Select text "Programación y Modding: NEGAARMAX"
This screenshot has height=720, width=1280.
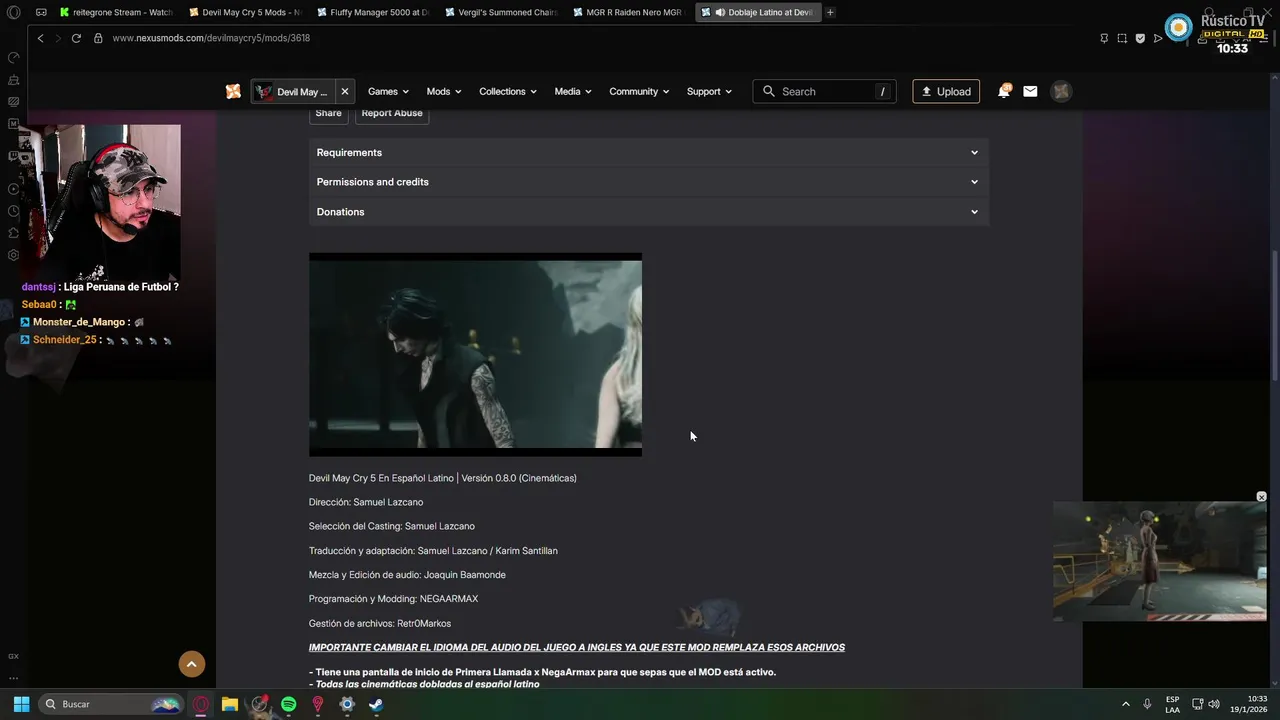point(393,599)
